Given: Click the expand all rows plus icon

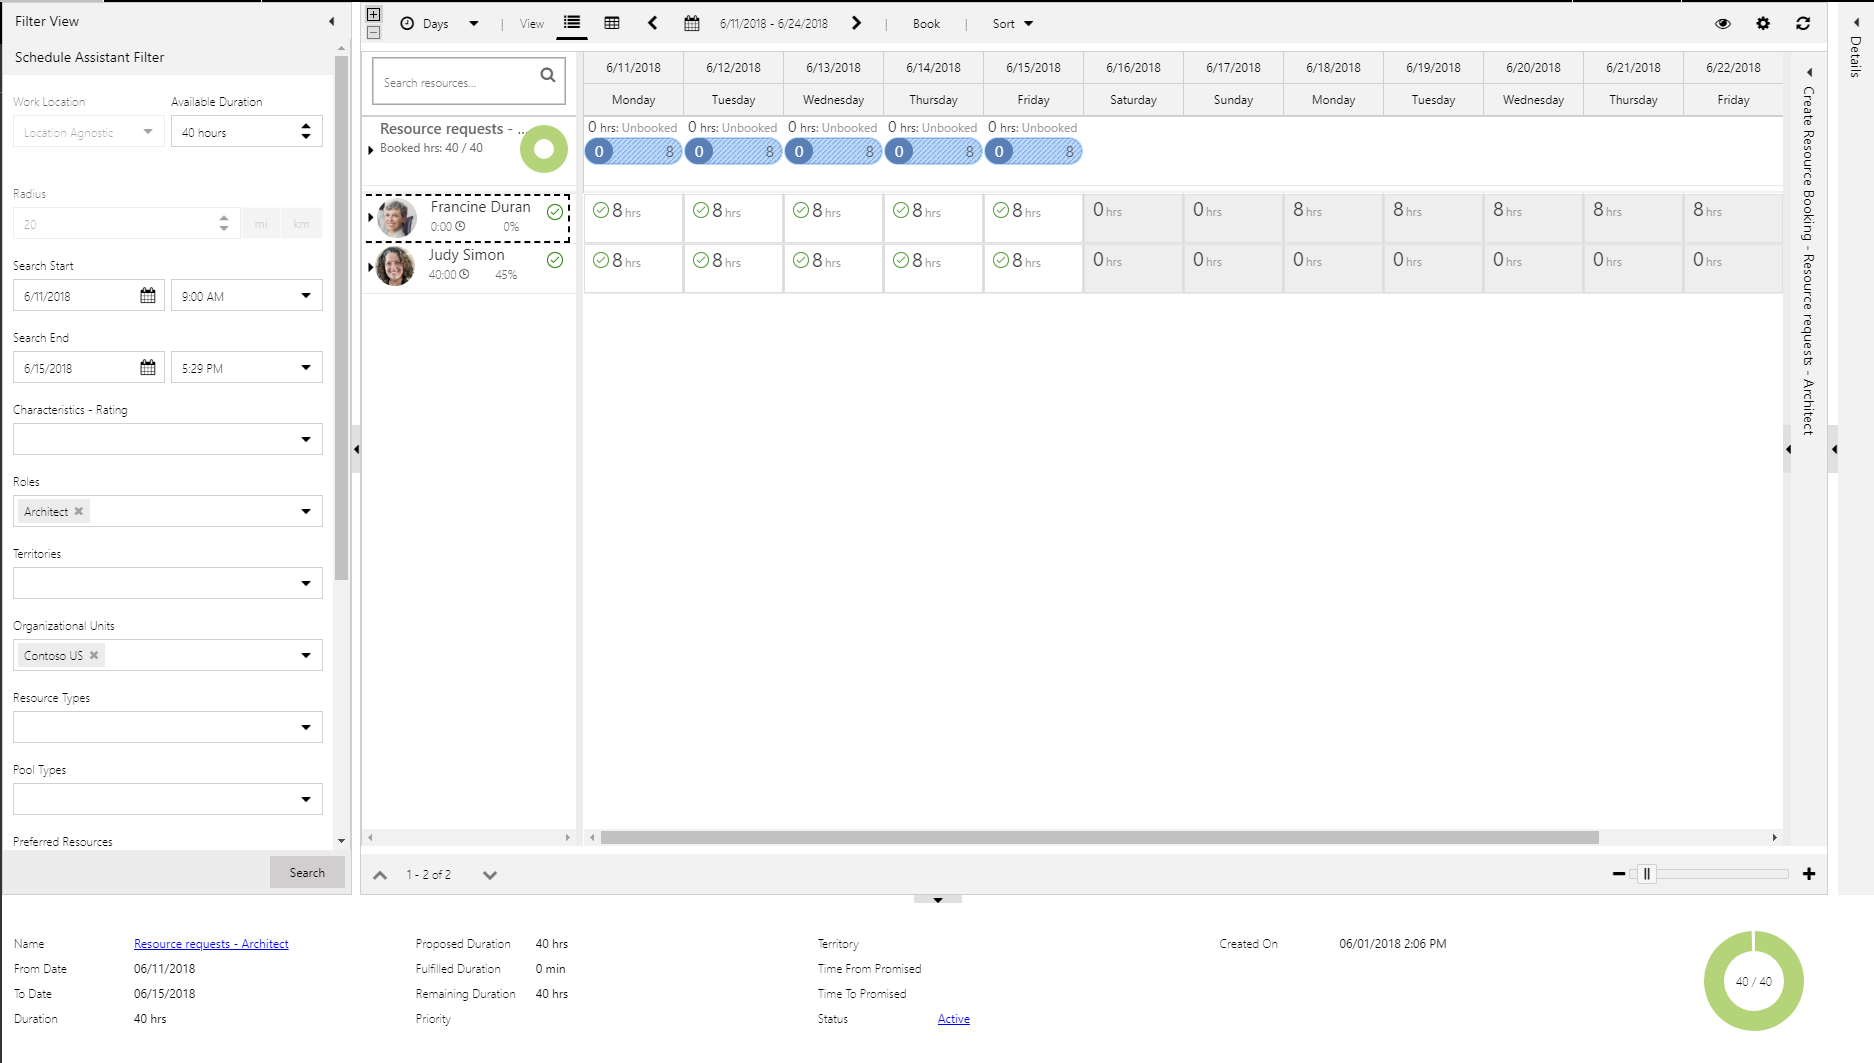Looking at the screenshot, I should [x=373, y=15].
